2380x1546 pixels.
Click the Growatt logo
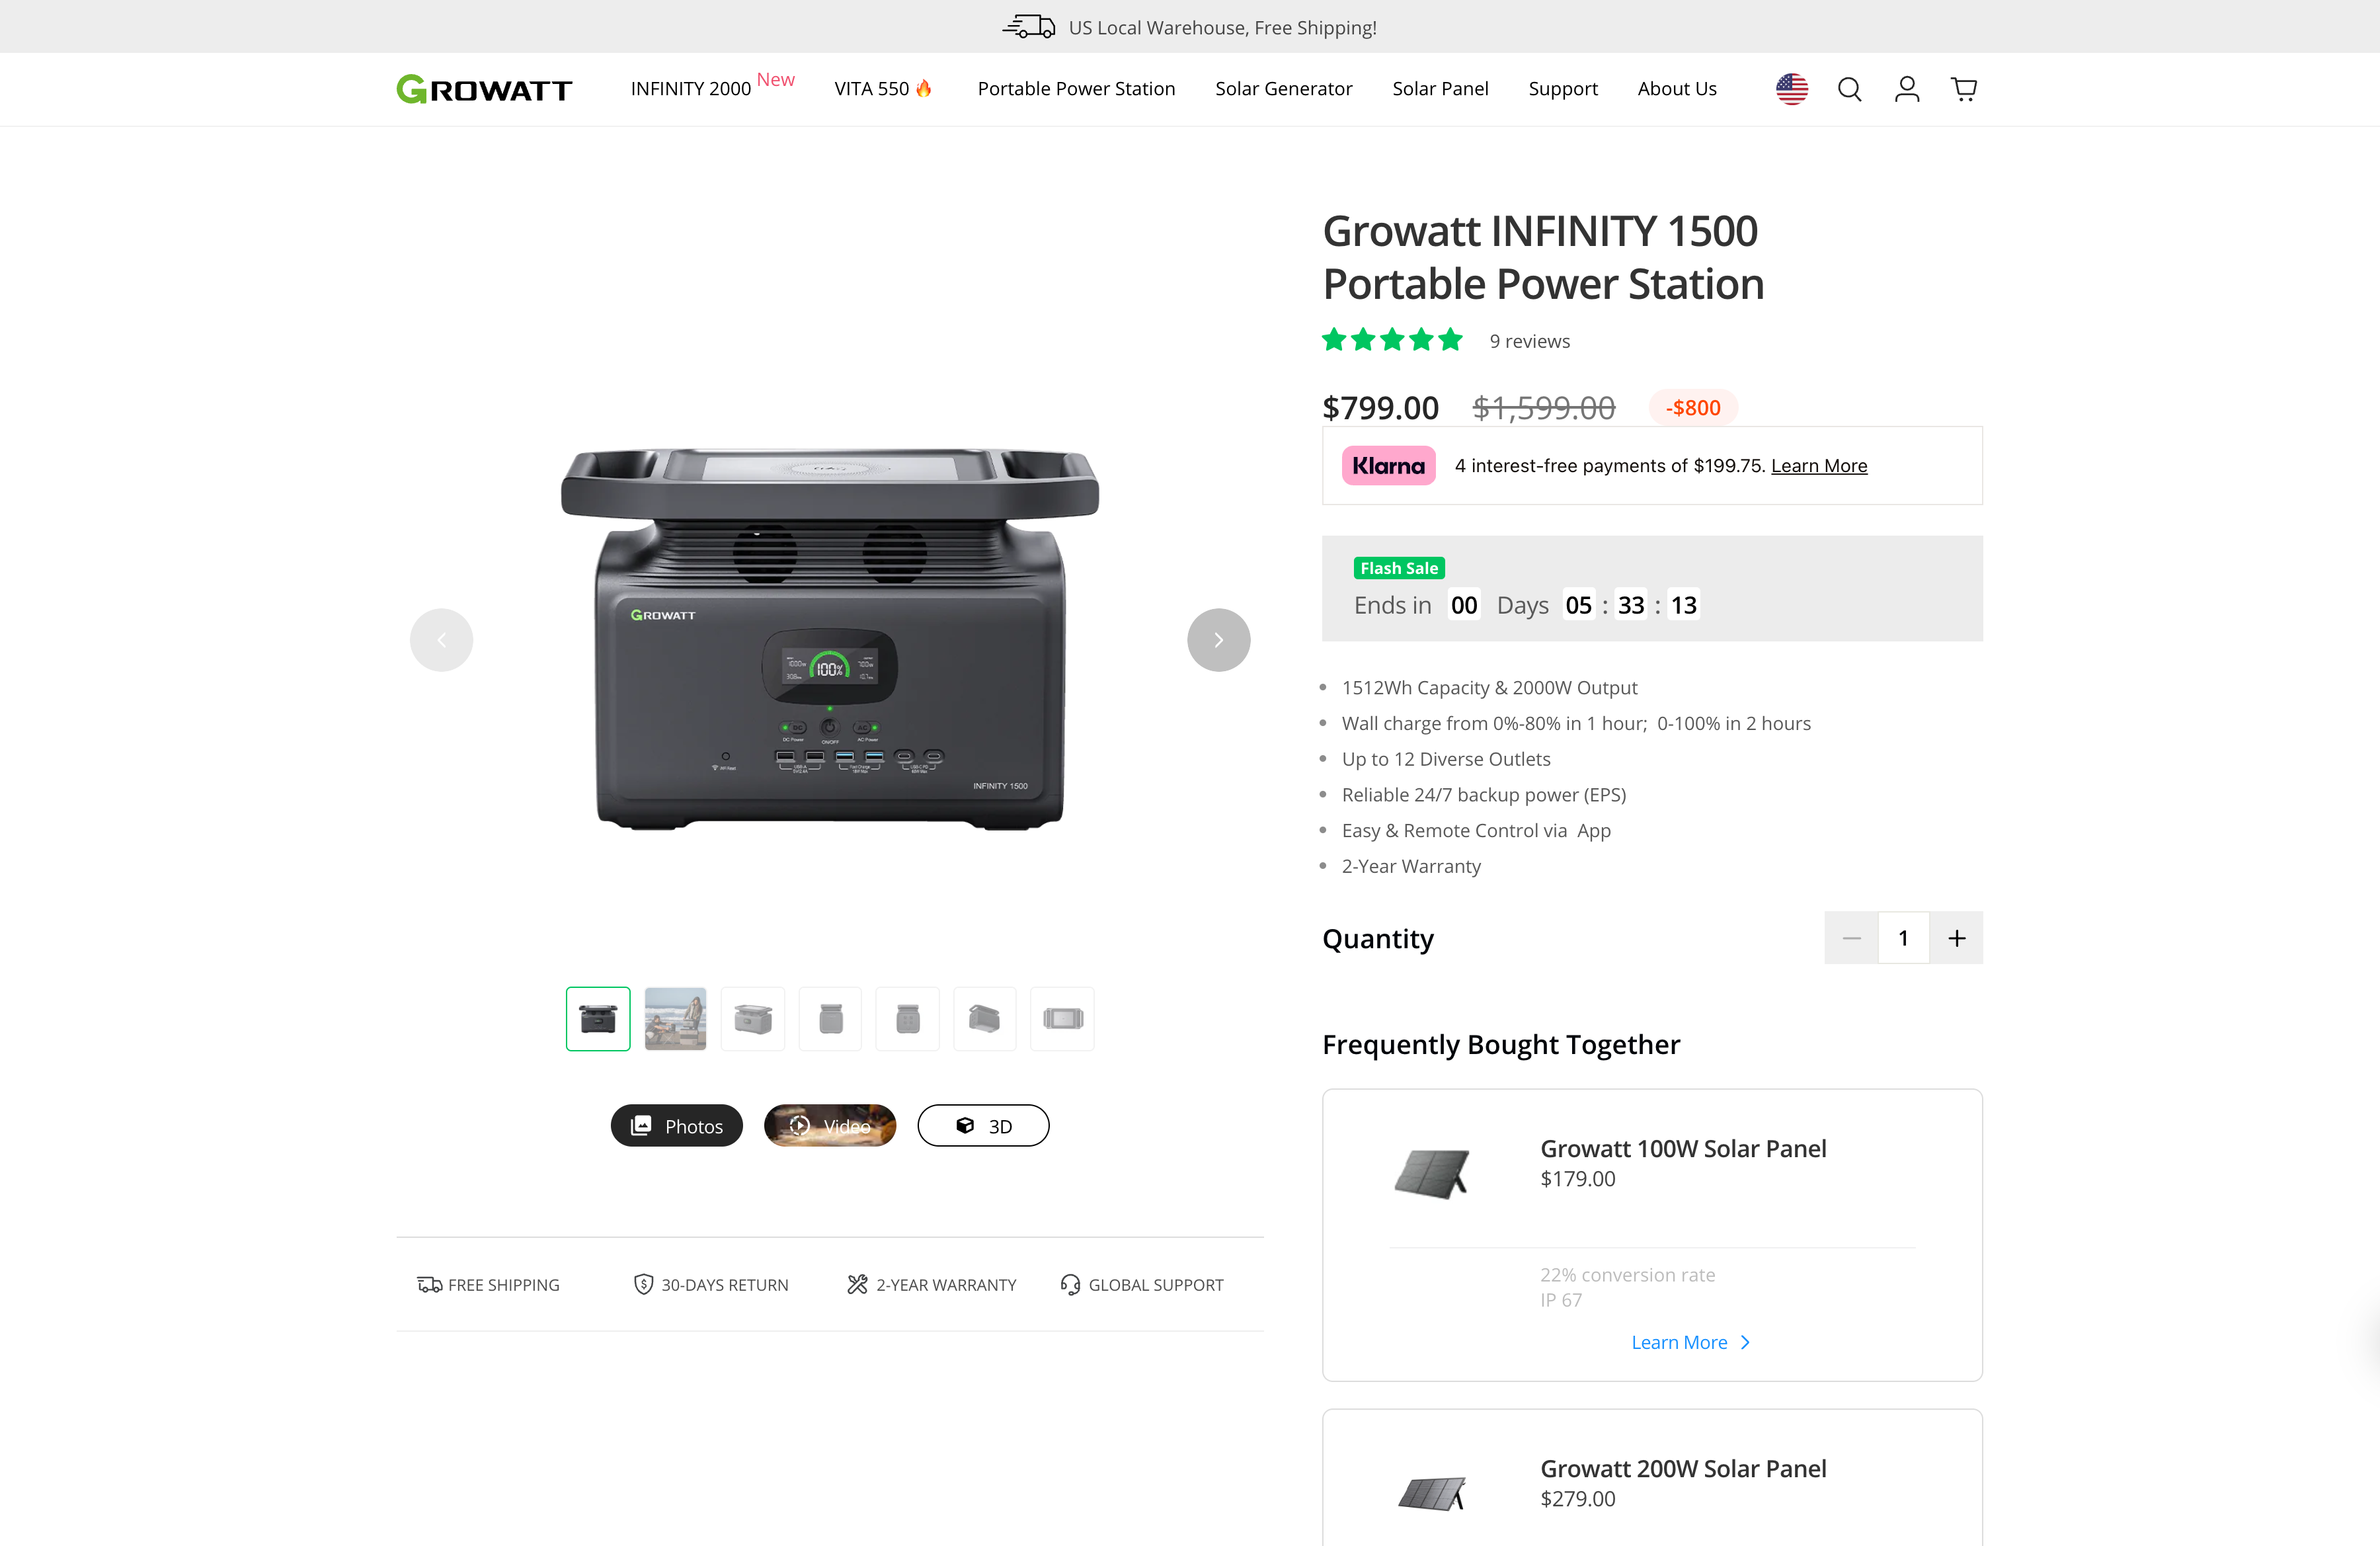484,90
